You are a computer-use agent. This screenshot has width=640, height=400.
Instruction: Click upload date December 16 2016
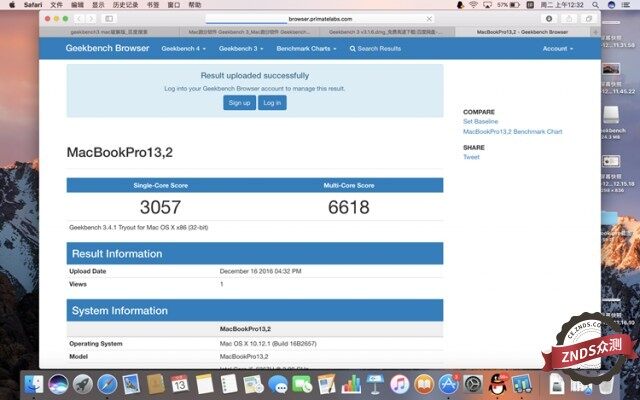coord(260,271)
